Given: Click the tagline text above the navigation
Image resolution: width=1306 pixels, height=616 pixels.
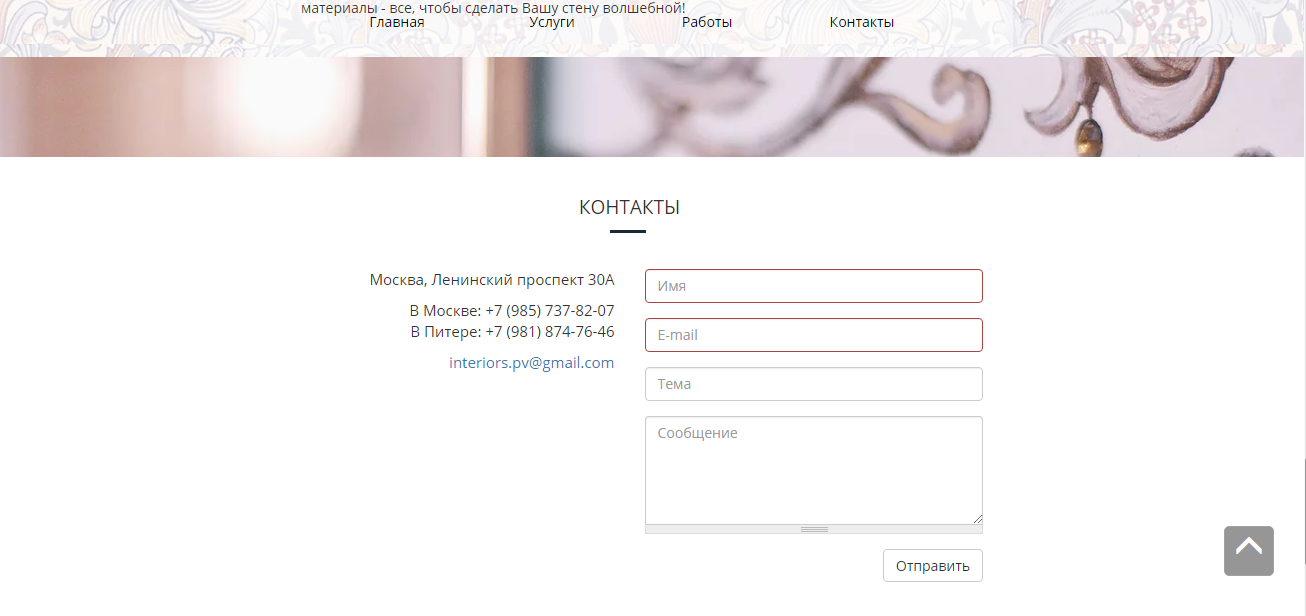Looking at the screenshot, I should click(493, 8).
